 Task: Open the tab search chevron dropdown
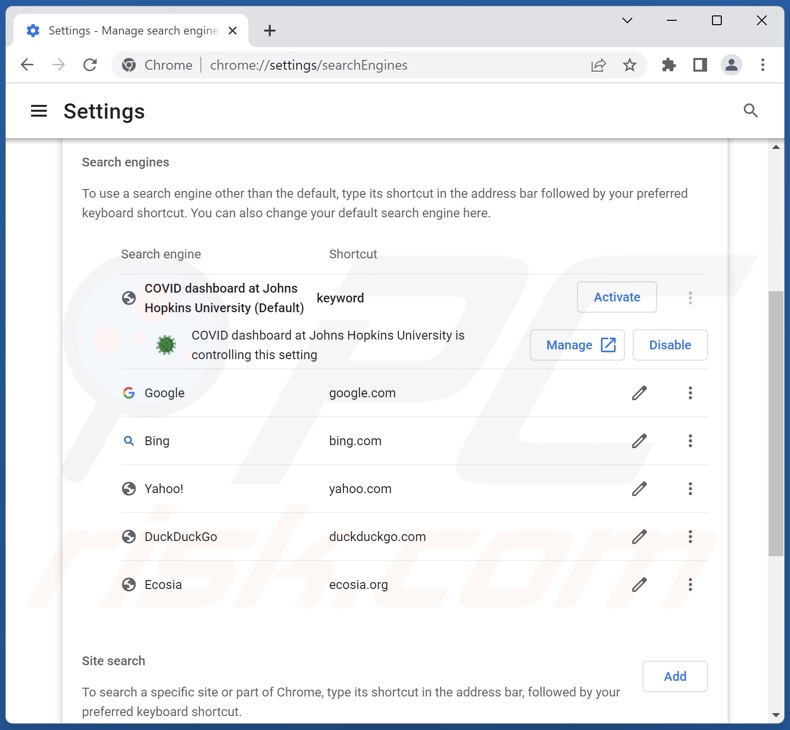[x=627, y=21]
